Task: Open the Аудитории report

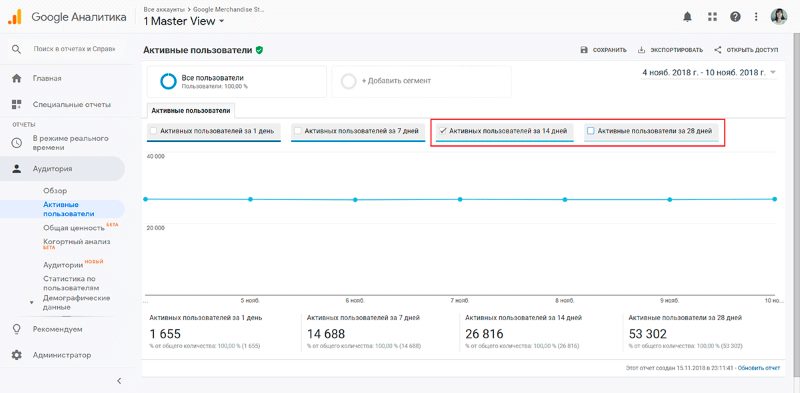Action: 63,265
